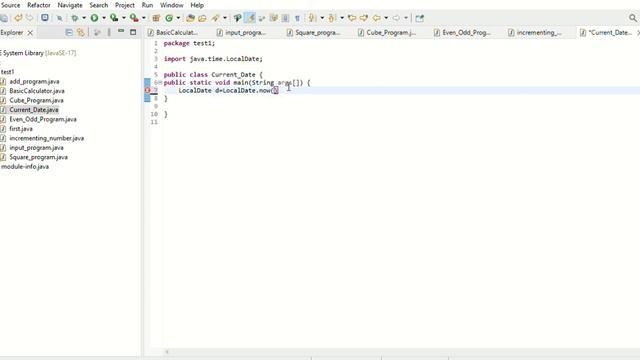
Task: Click the Back navigation arrow
Action: tap(376, 18)
